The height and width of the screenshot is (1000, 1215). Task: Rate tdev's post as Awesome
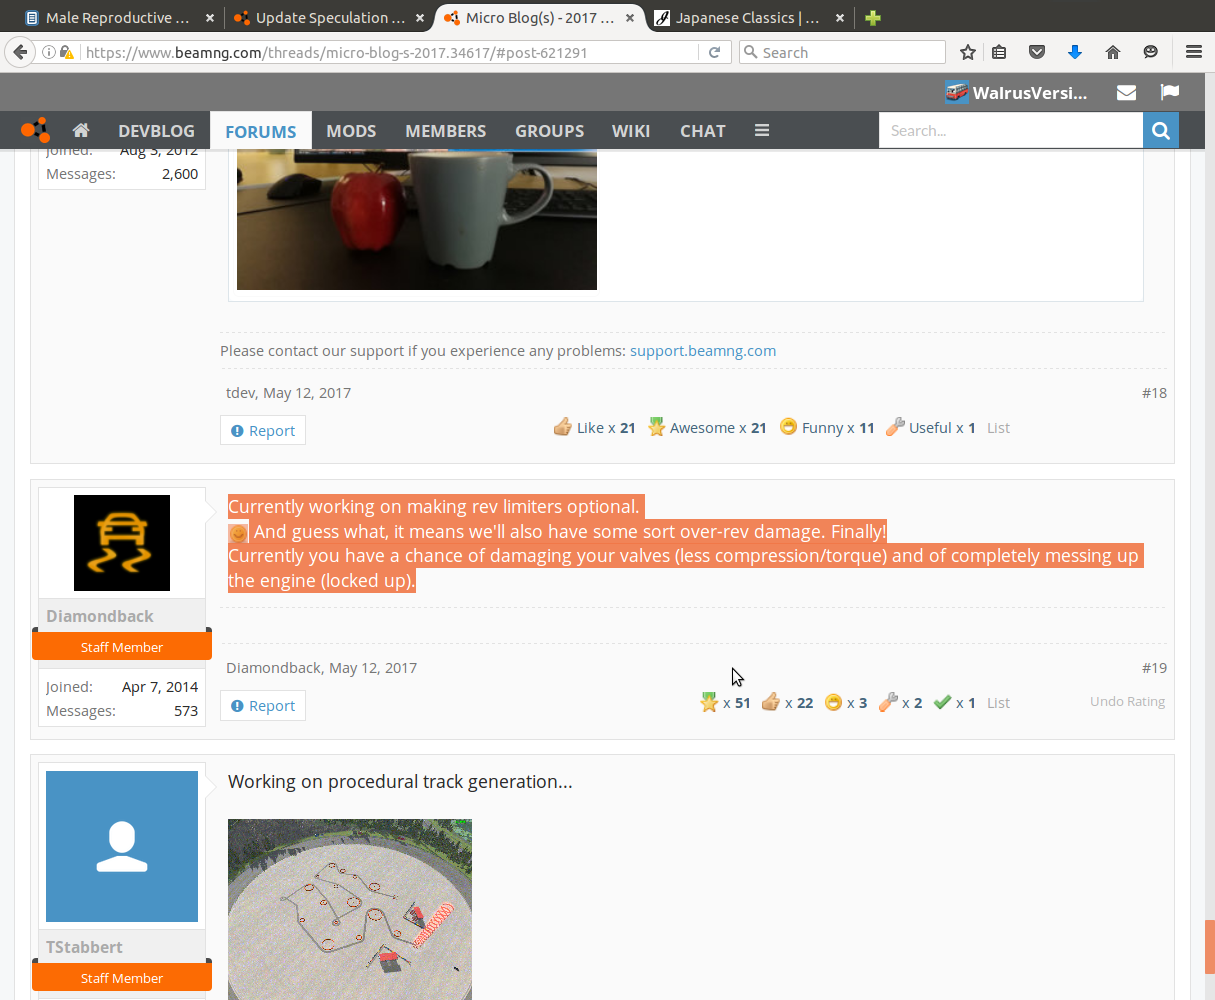pos(707,427)
